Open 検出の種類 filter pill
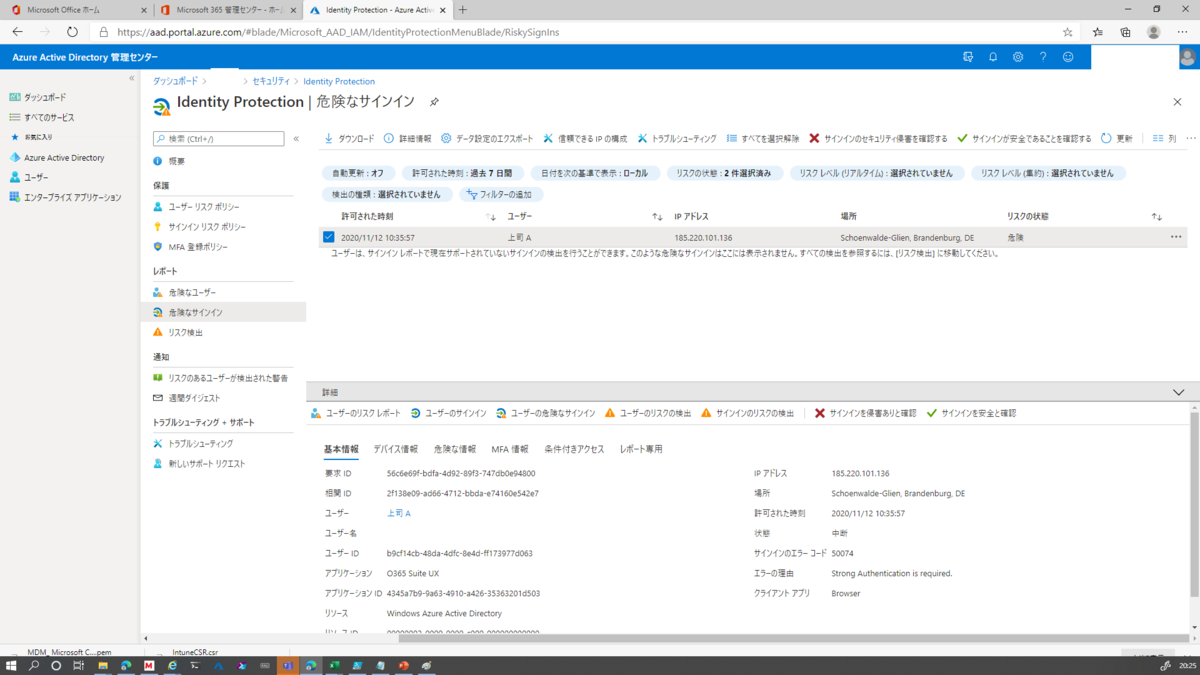1200x675 pixels. [x=387, y=194]
